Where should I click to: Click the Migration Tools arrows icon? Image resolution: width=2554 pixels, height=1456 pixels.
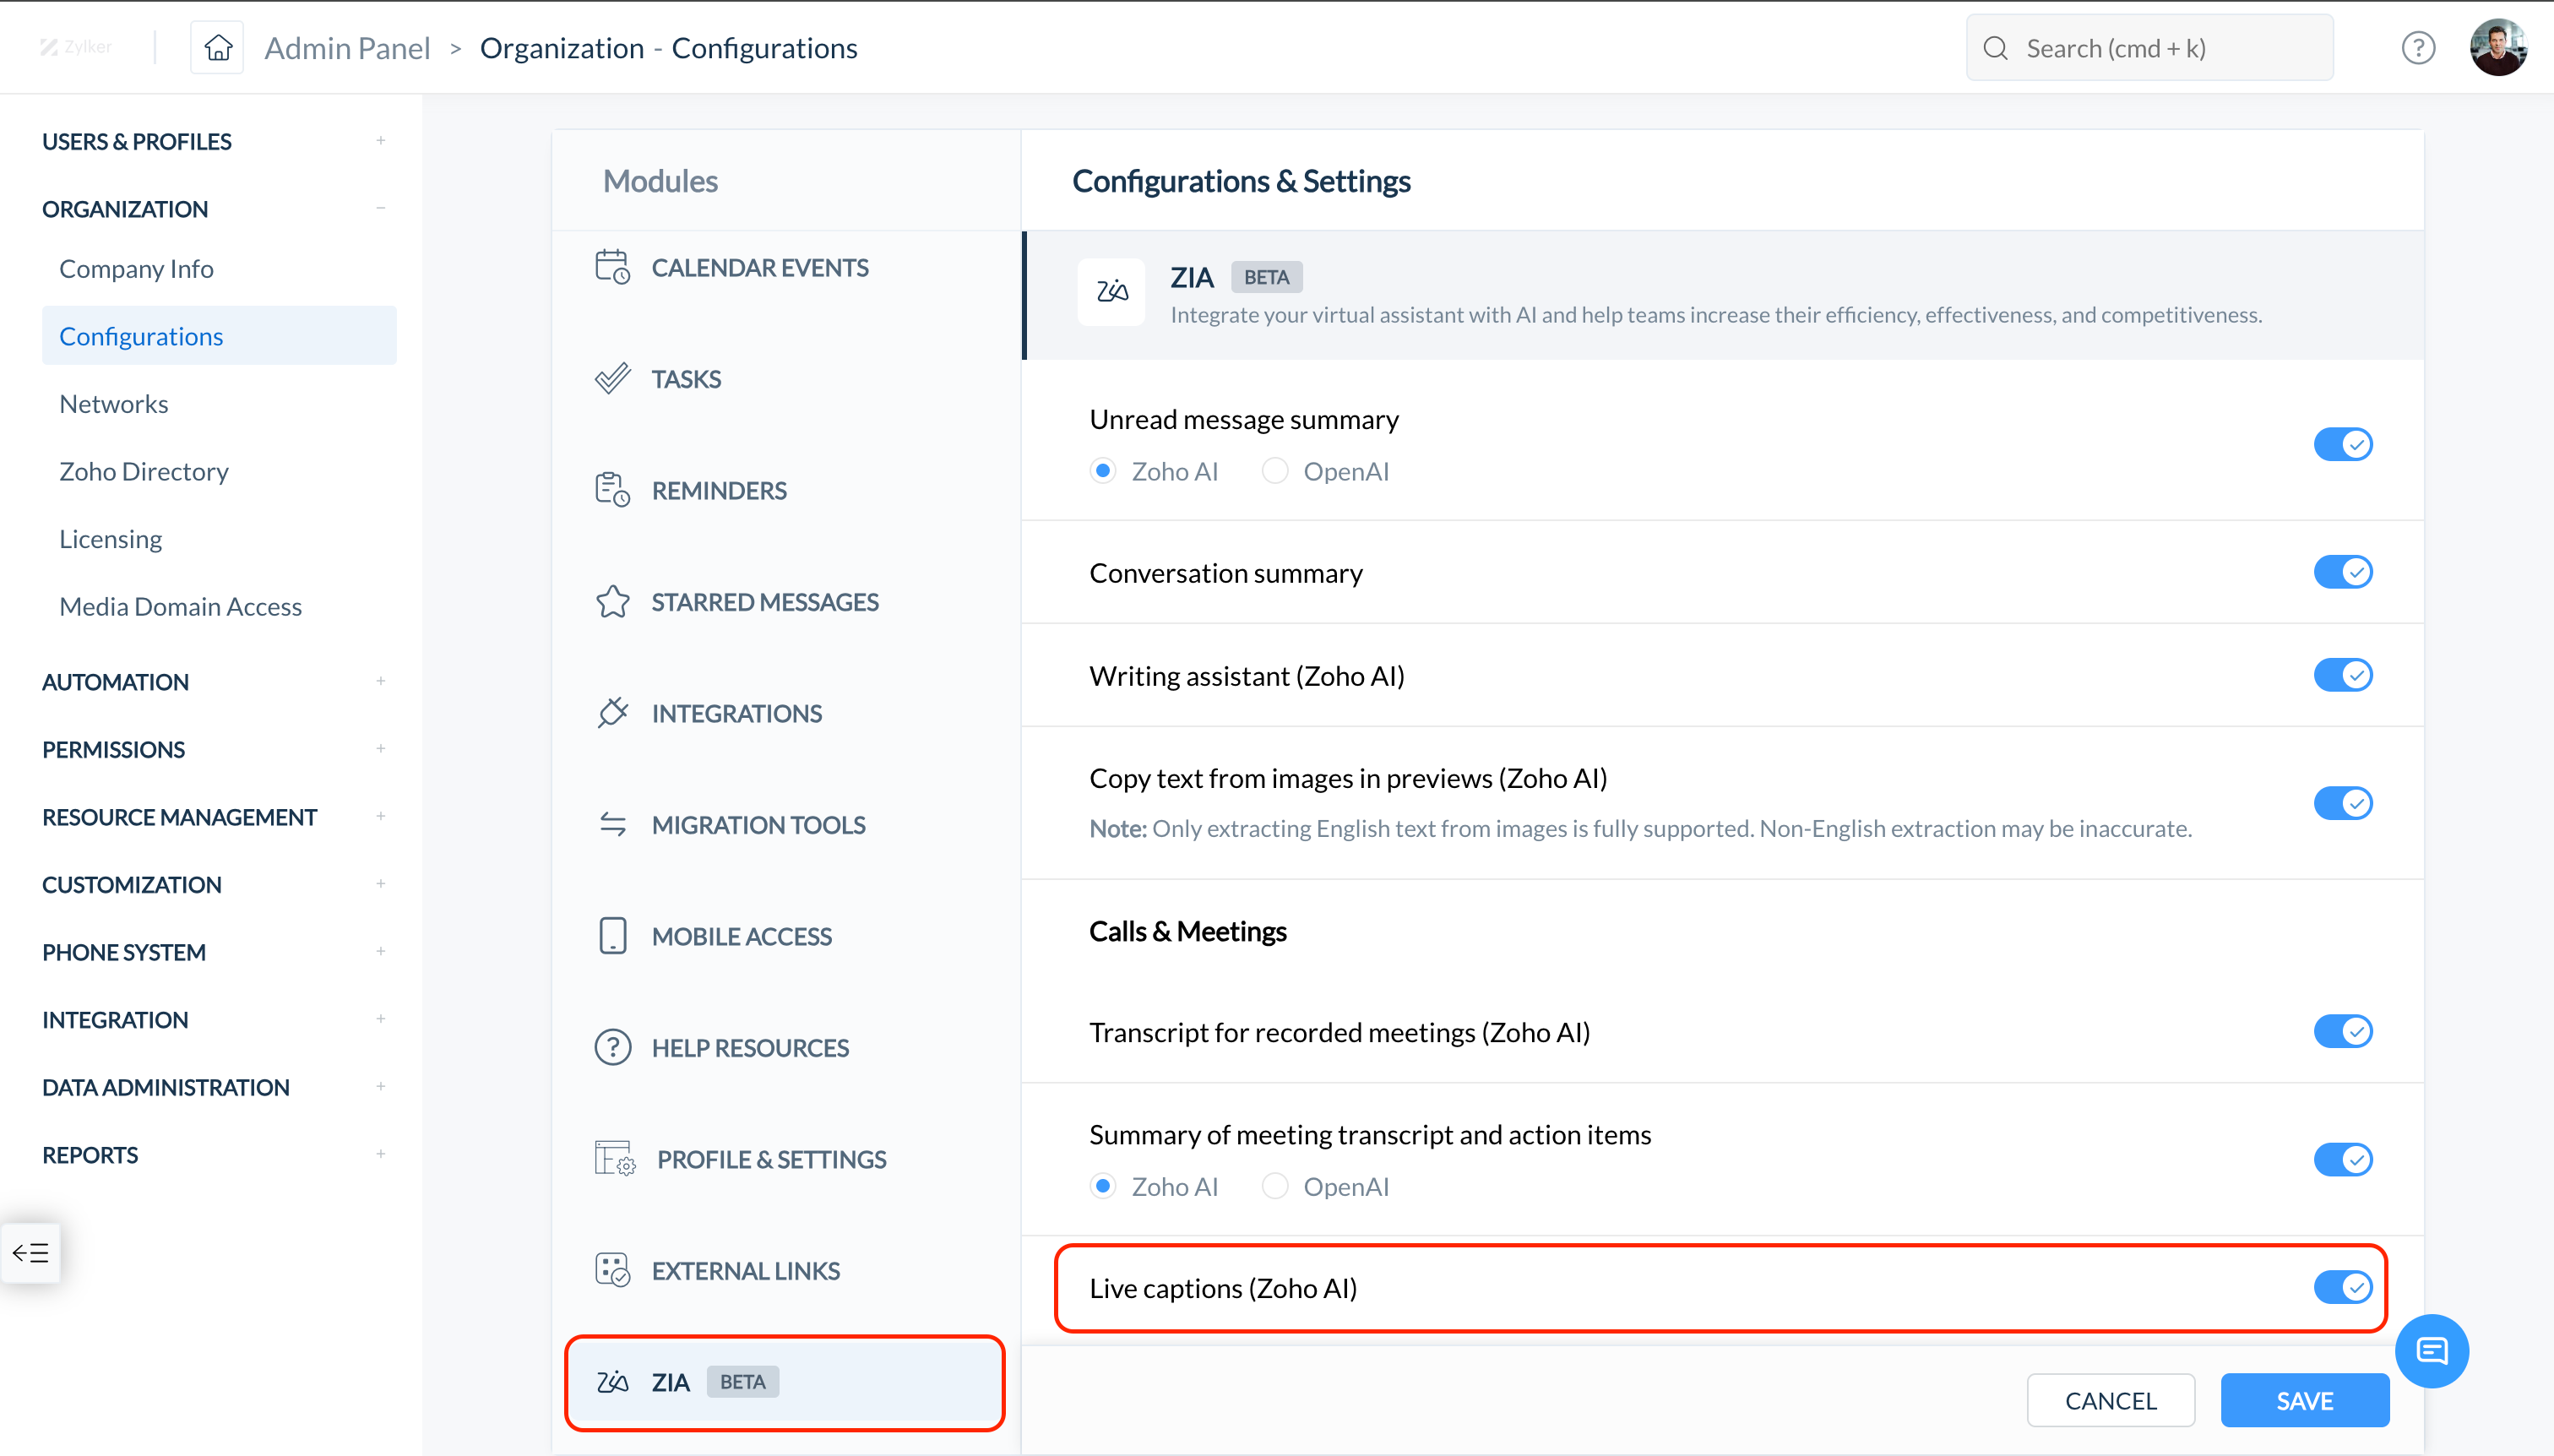pos(612,824)
